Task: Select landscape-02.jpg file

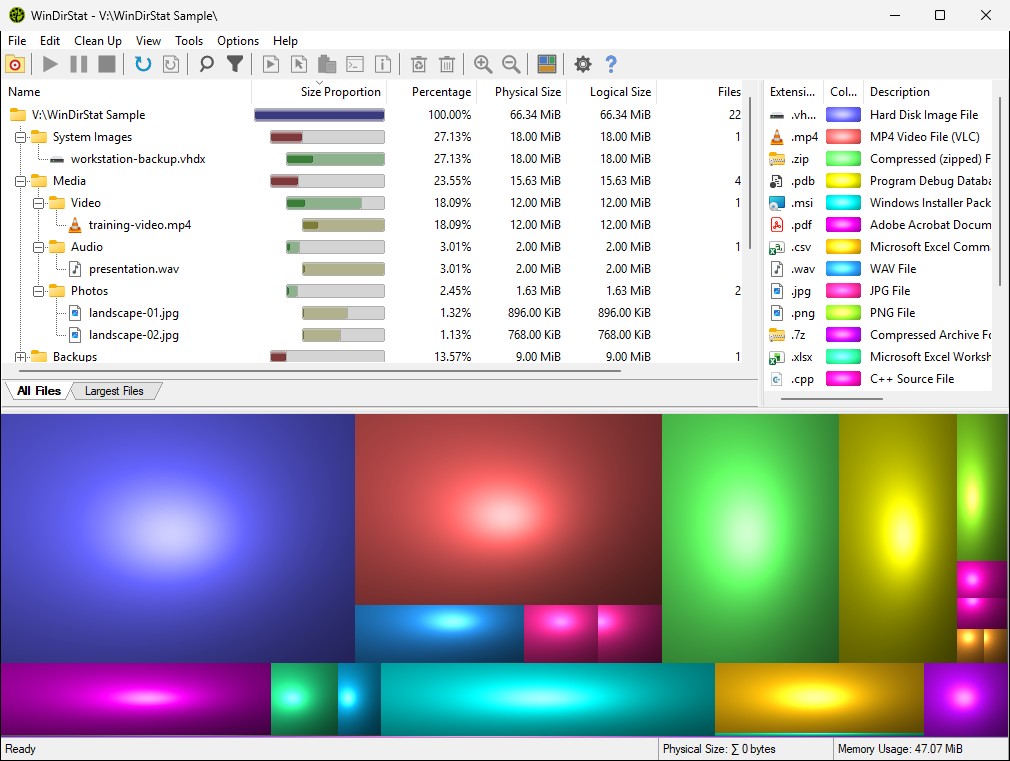Action: coord(133,335)
